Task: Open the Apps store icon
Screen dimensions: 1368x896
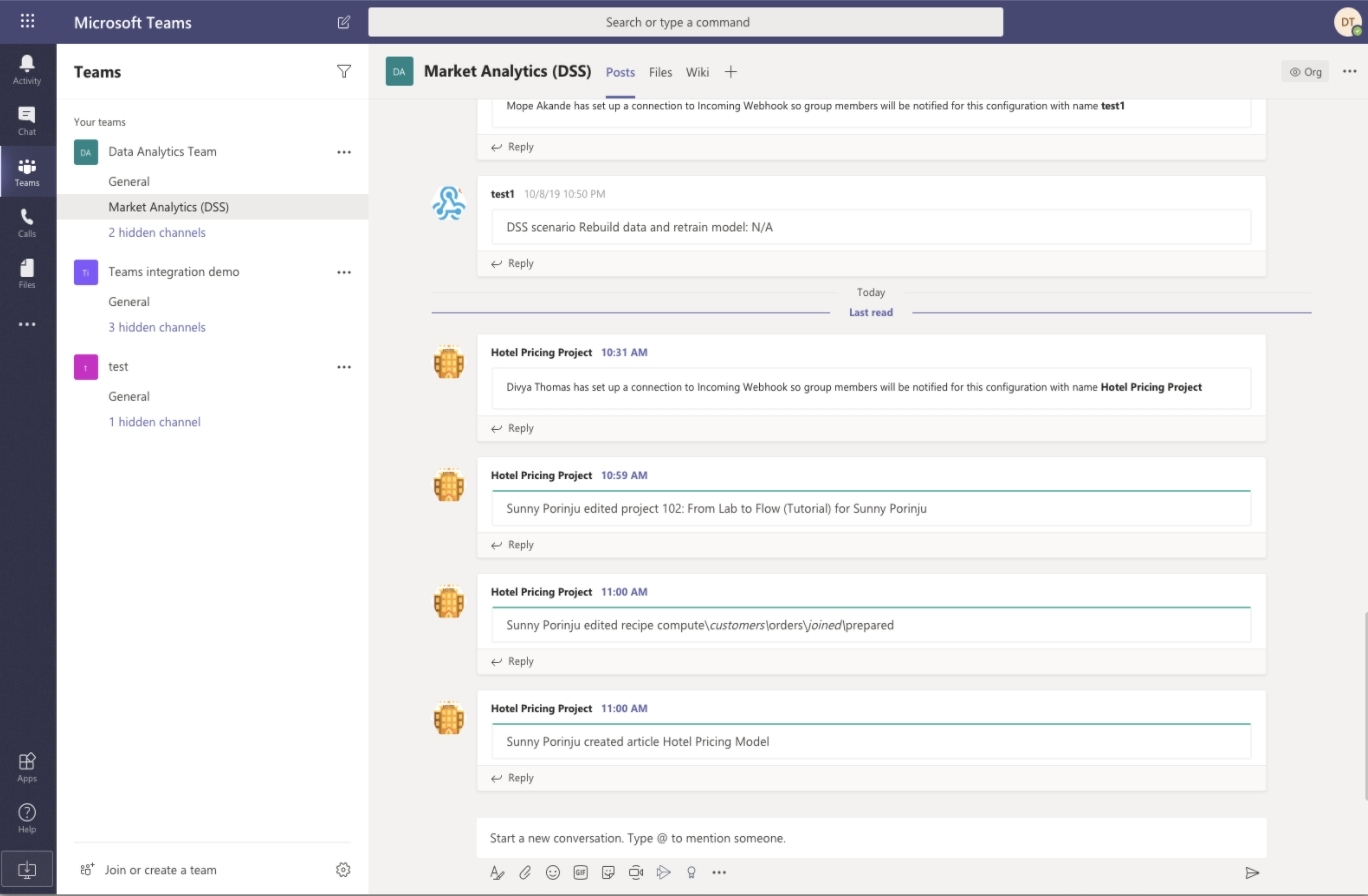Action: [27, 767]
